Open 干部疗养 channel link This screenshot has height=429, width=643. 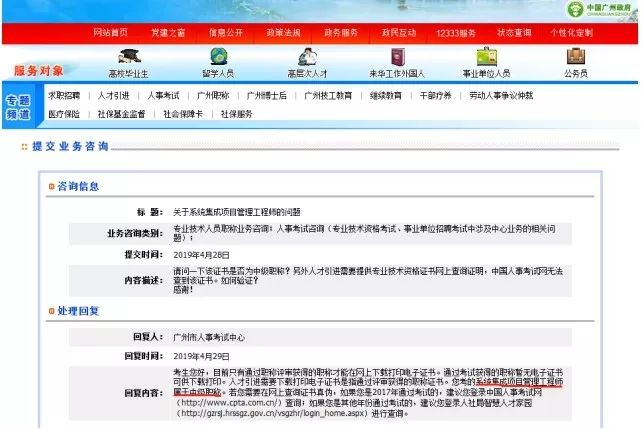(435, 96)
